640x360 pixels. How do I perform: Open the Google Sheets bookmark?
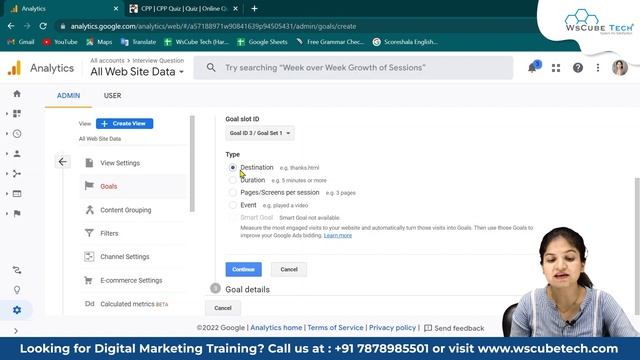pos(262,42)
